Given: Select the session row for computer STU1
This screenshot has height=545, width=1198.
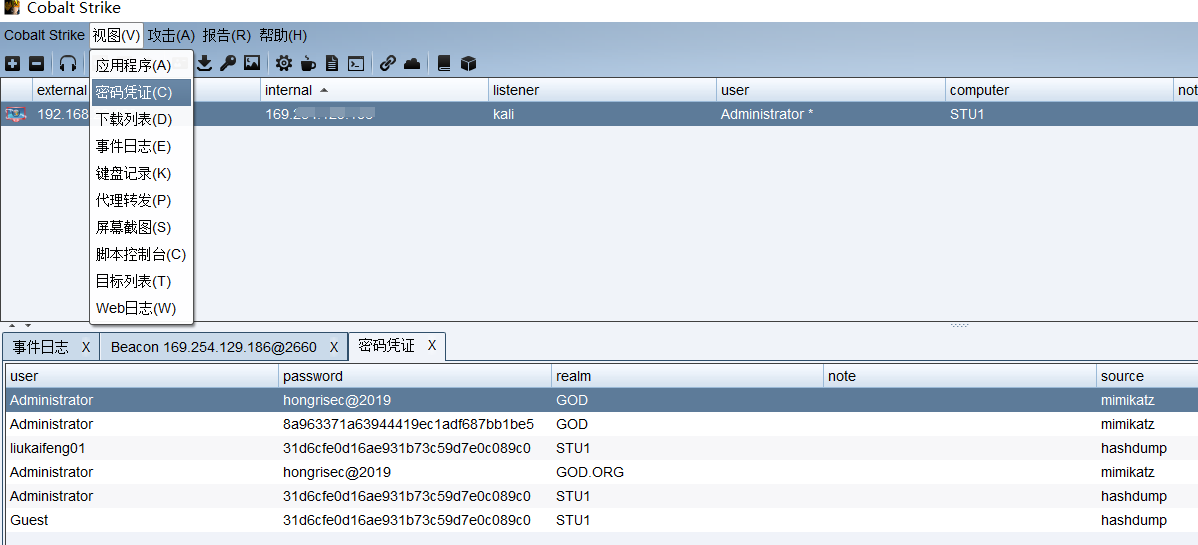Looking at the screenshot, I should (599, 114).
